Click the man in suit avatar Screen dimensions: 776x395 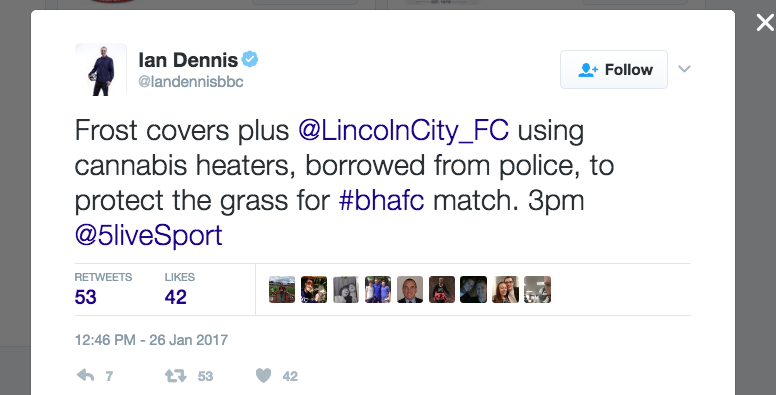(410, 290)
